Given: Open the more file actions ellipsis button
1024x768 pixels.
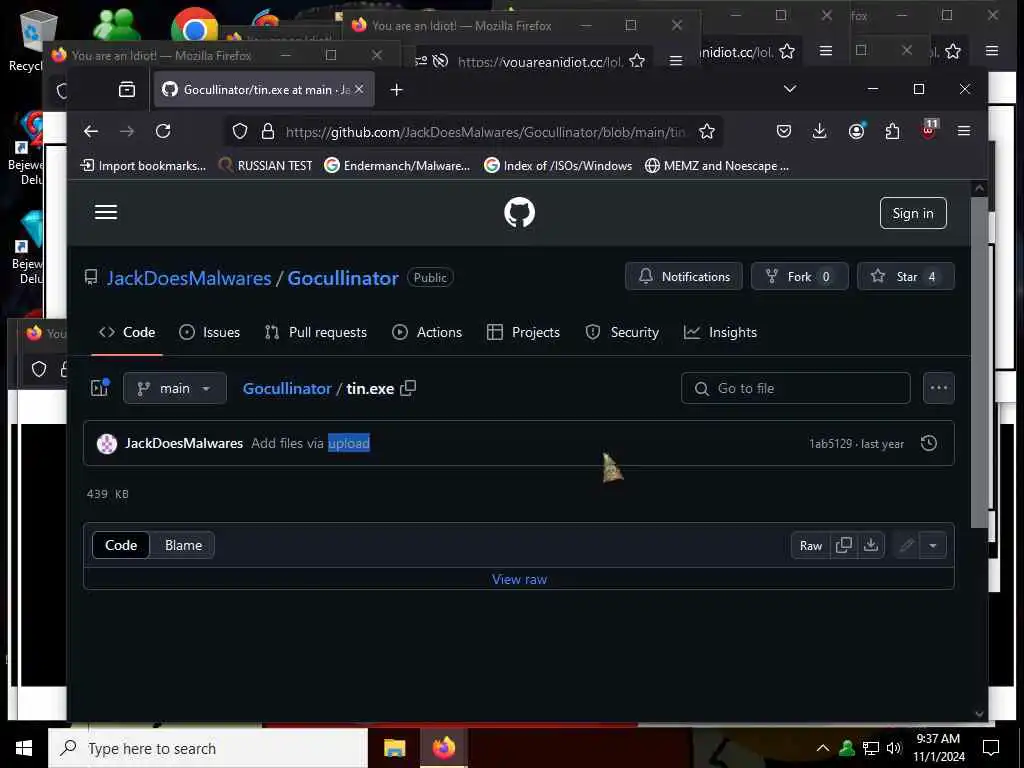Looking at the screenshot, I should click(x=938, y=388).
